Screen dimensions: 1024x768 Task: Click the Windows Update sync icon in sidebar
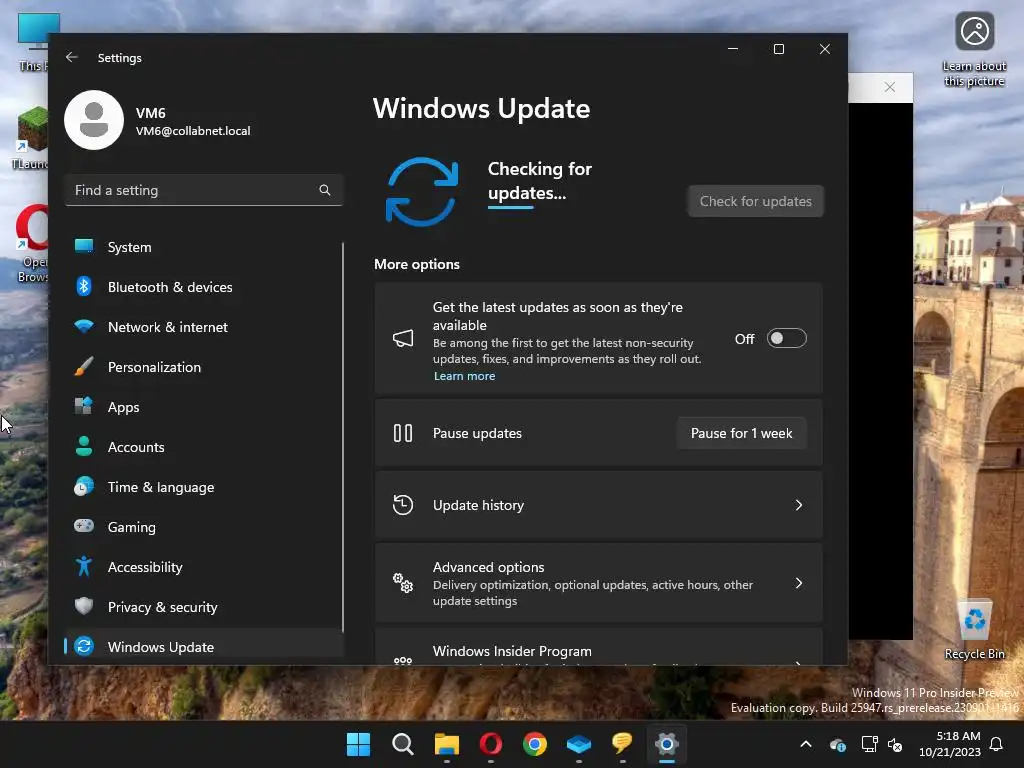coord(84,646)
